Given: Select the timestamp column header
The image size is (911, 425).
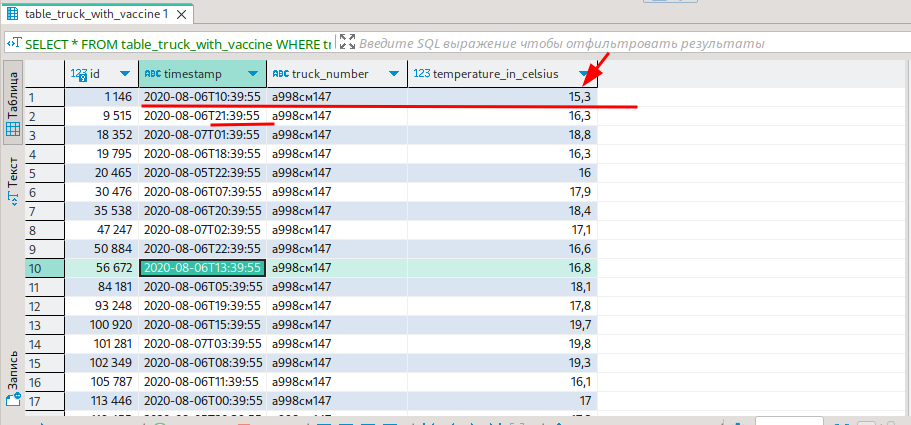Looking at the screenshot, I should pyautogui.click(x=203, y=74).
